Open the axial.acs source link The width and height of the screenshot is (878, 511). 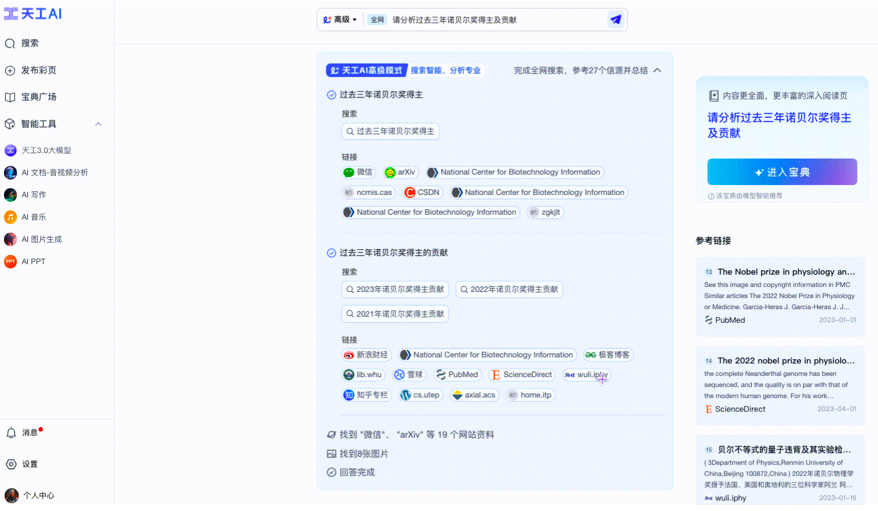[x=474, y=395]
